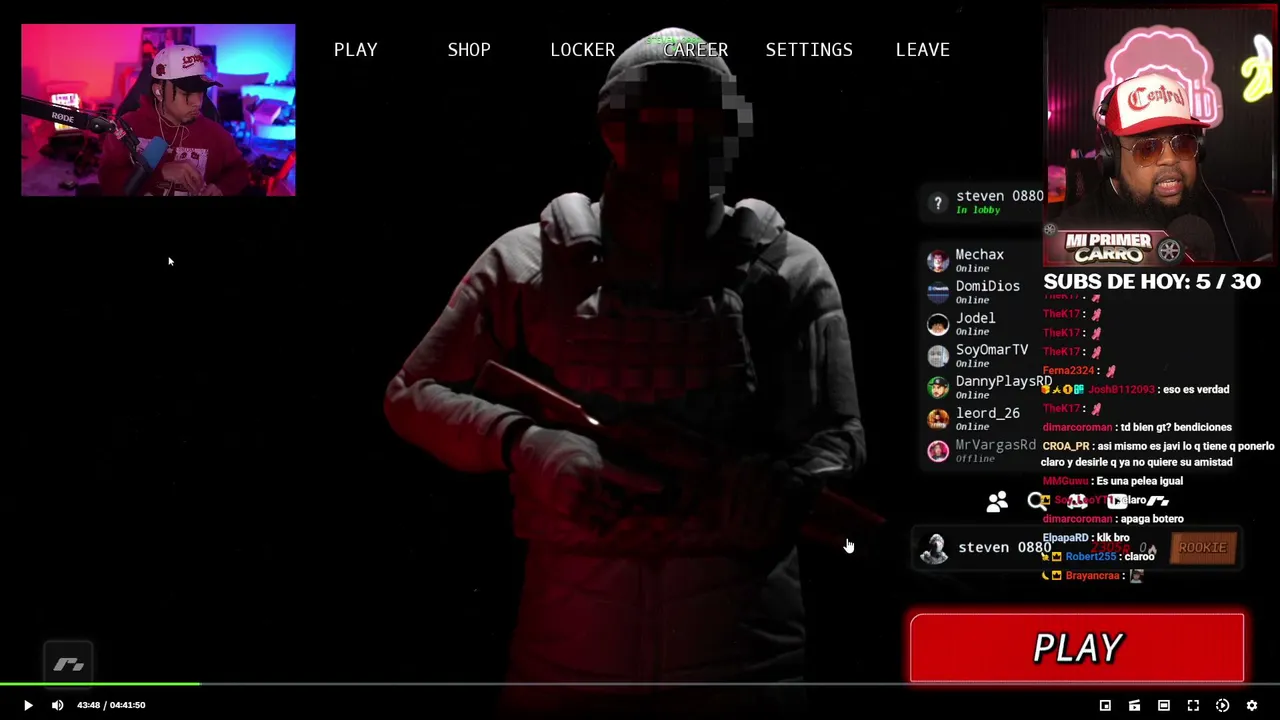The width and height of the screenshot is (1280, 720).
Task: Click the search magnifier icon near friends
Action: click(x=1036, y=501)
